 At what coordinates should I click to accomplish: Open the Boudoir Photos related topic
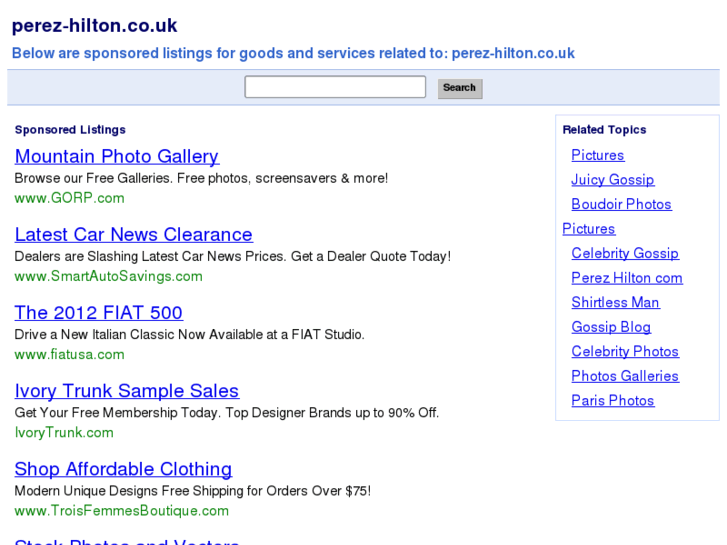pos(621,204)
